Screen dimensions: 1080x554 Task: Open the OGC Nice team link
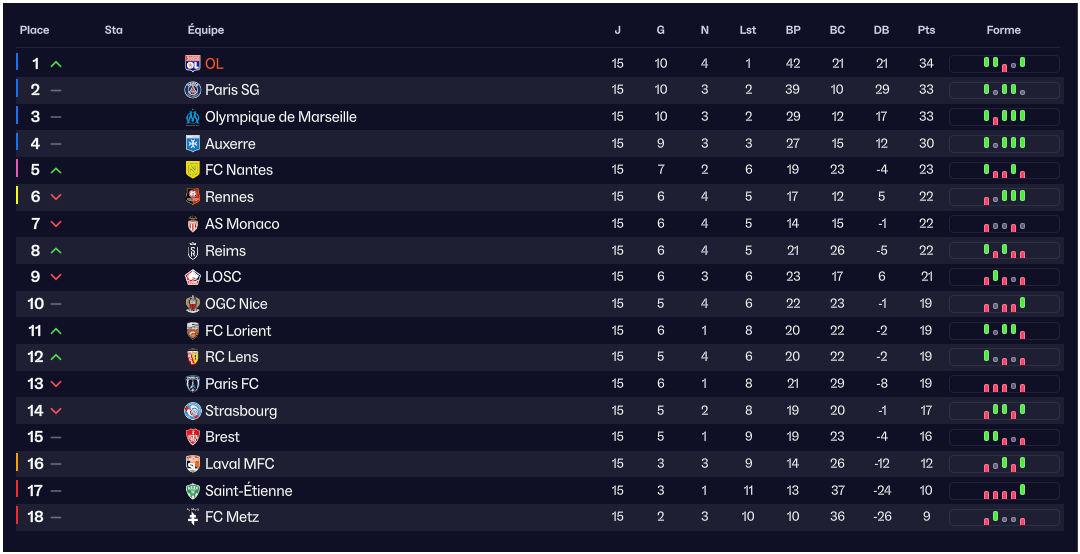pyautogui.click(x=236, y=304)
